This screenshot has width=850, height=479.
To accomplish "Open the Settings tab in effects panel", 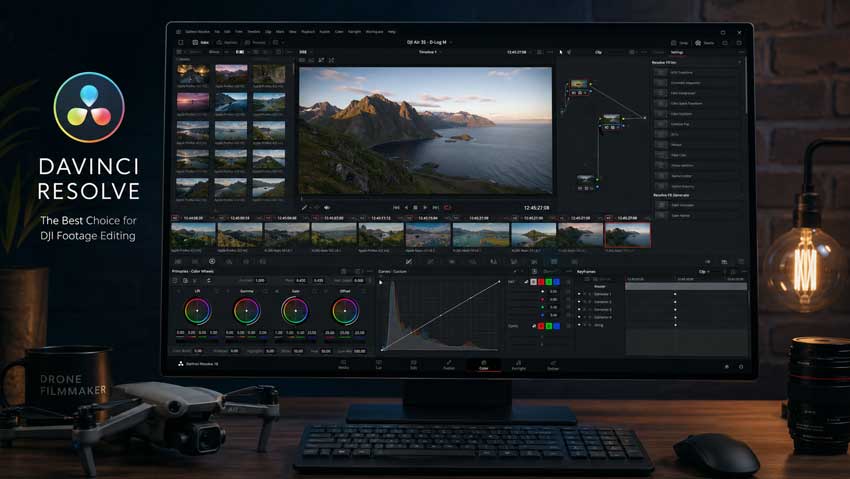I will click(x=677, y=53).
